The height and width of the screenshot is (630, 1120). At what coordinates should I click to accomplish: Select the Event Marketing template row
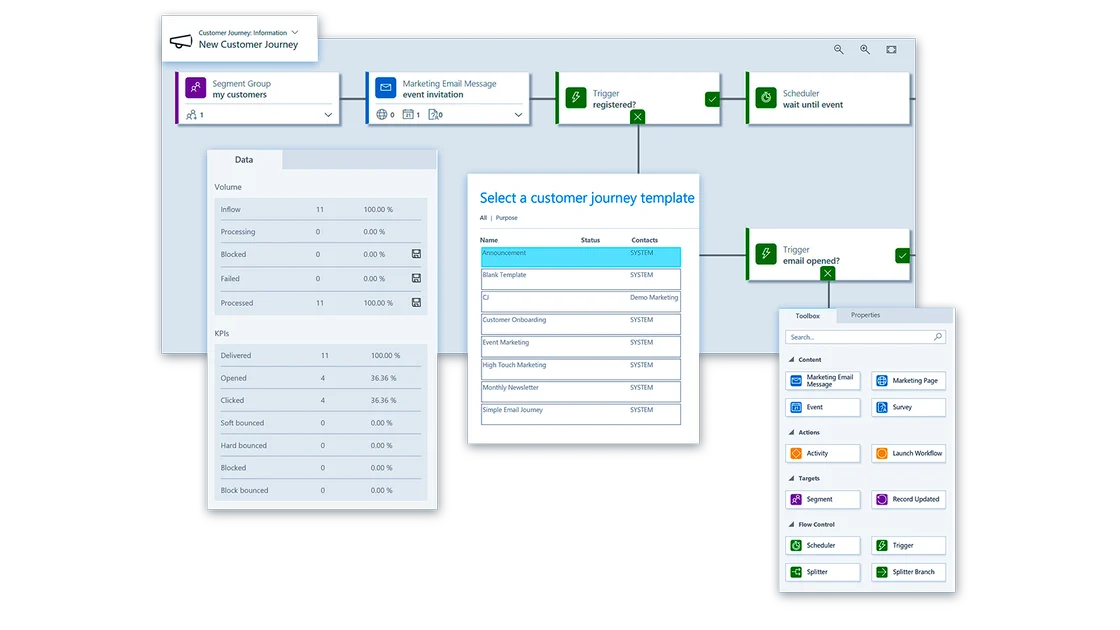581,346
